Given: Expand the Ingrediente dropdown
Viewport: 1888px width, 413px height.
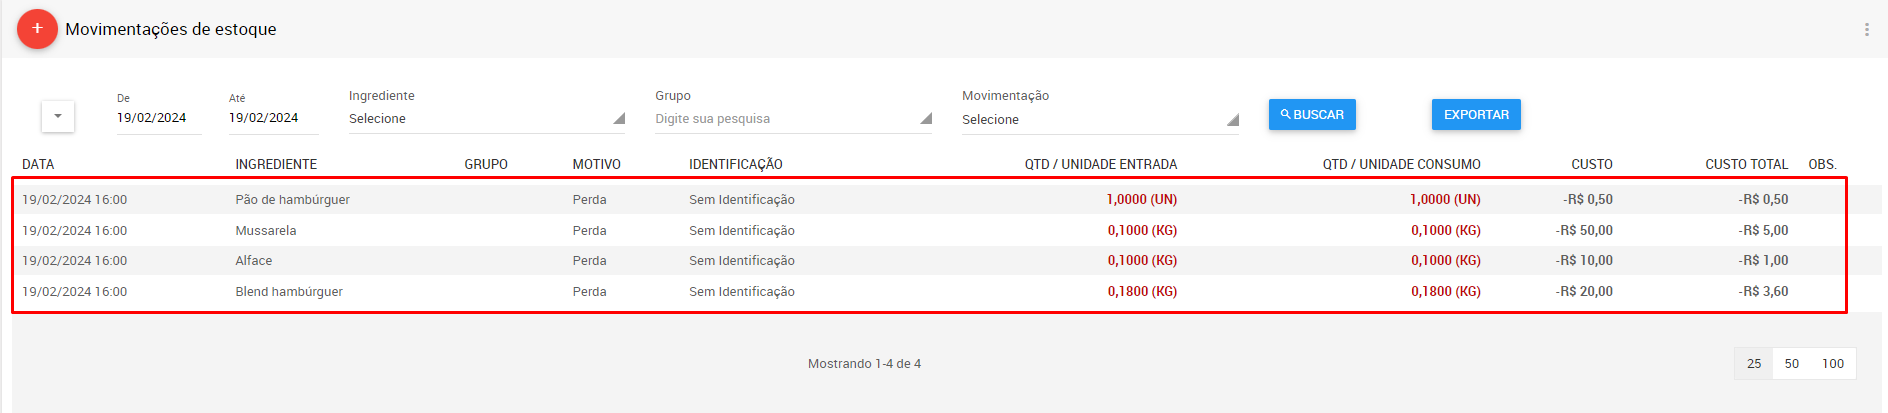Looking at the screenshot, I should (x=487, y=119).
